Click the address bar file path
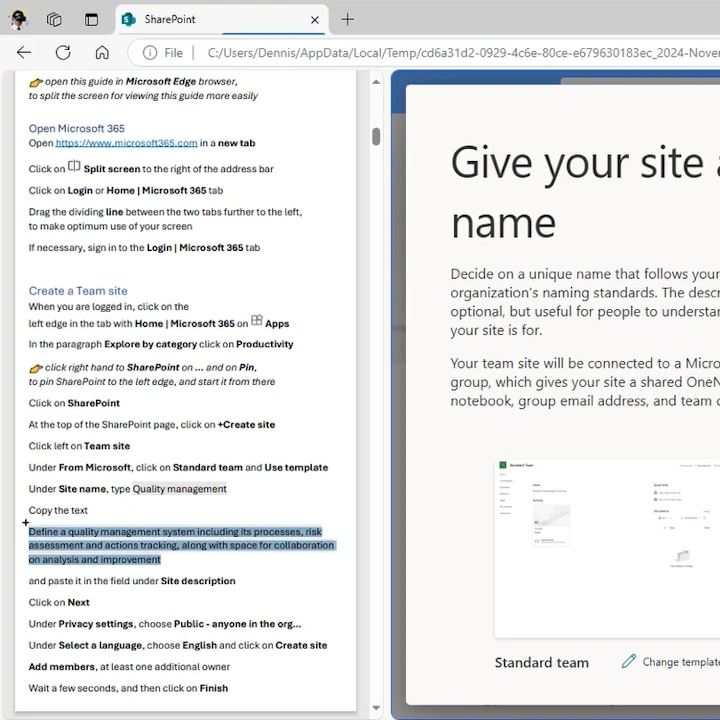The image size is (720, 720). tap(463, 53)
